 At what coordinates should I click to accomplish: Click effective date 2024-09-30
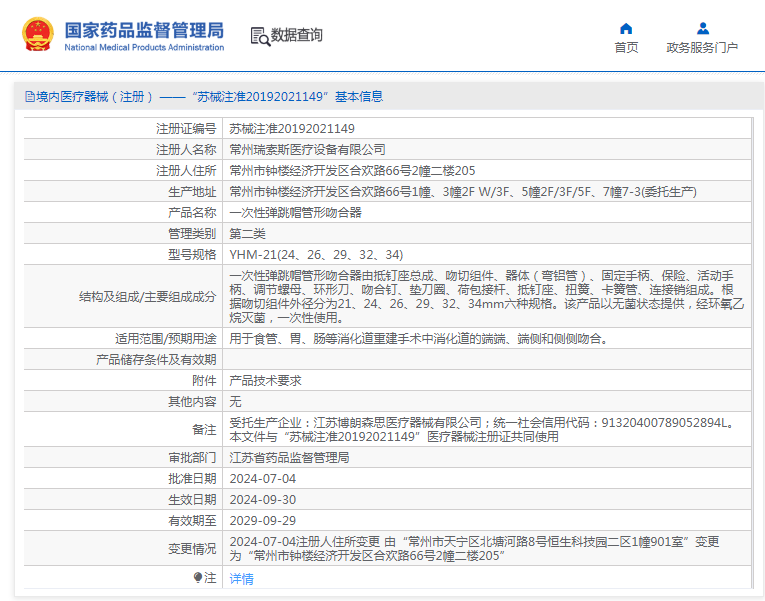pos(262,500)
